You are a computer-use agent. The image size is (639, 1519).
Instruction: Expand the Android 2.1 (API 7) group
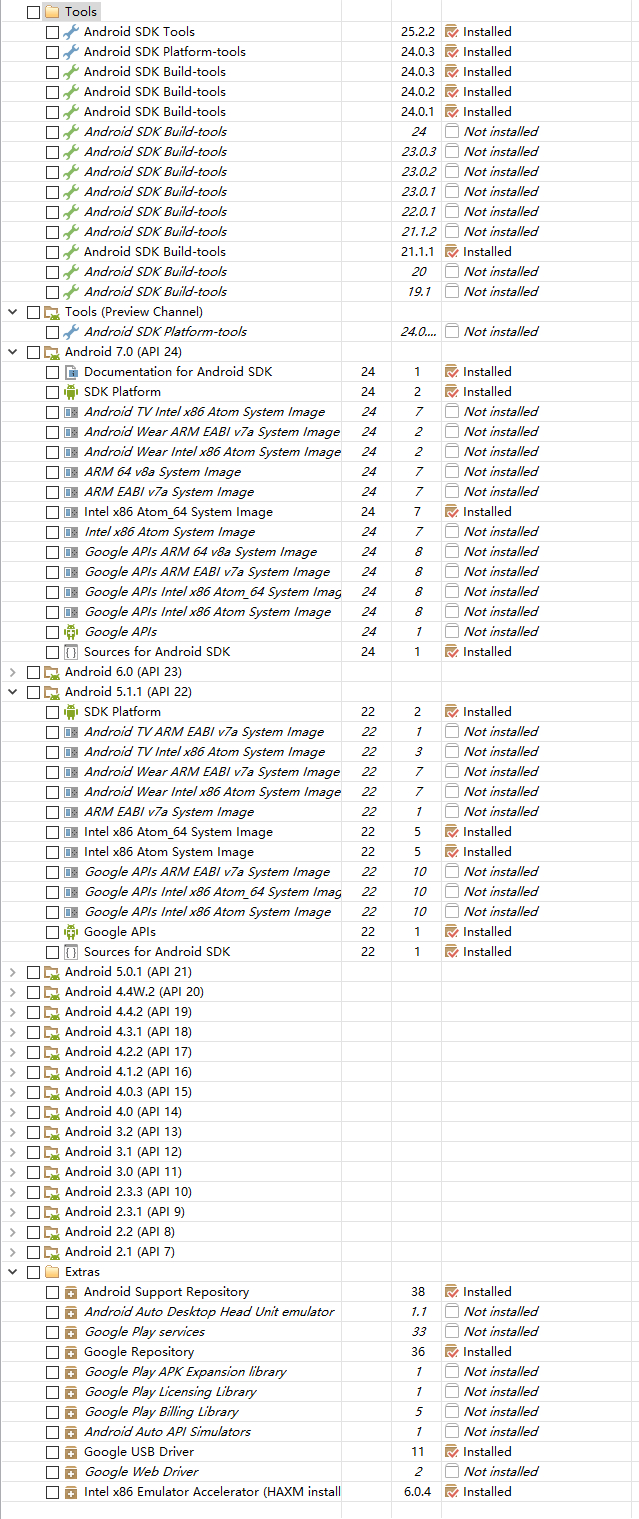click(x=13, y=1252)
